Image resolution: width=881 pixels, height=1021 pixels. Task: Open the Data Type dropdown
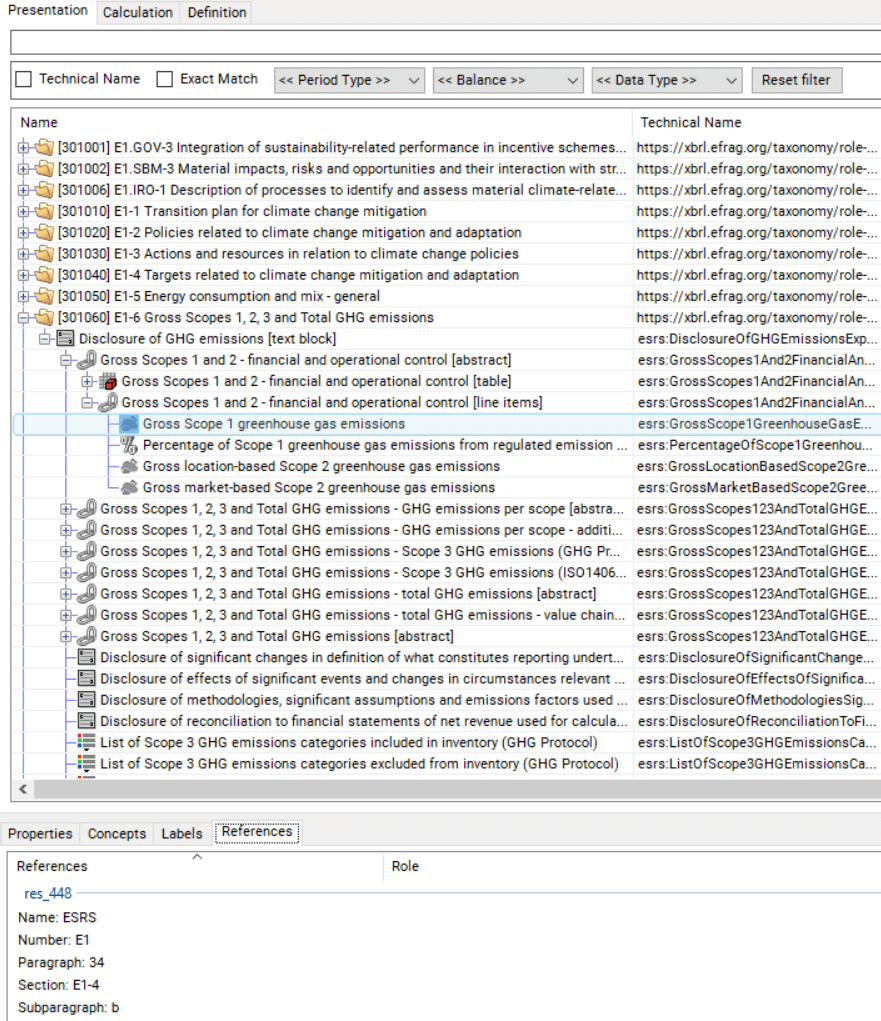(667, 80)
